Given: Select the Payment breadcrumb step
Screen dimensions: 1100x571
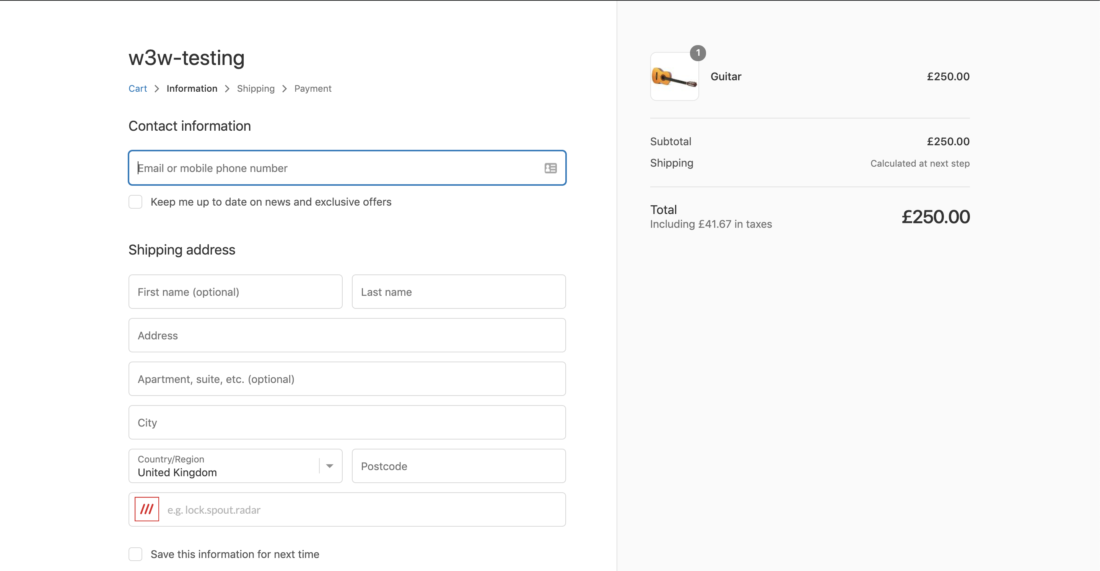Looking at the screenshot, I should click(x=313, y=88).
